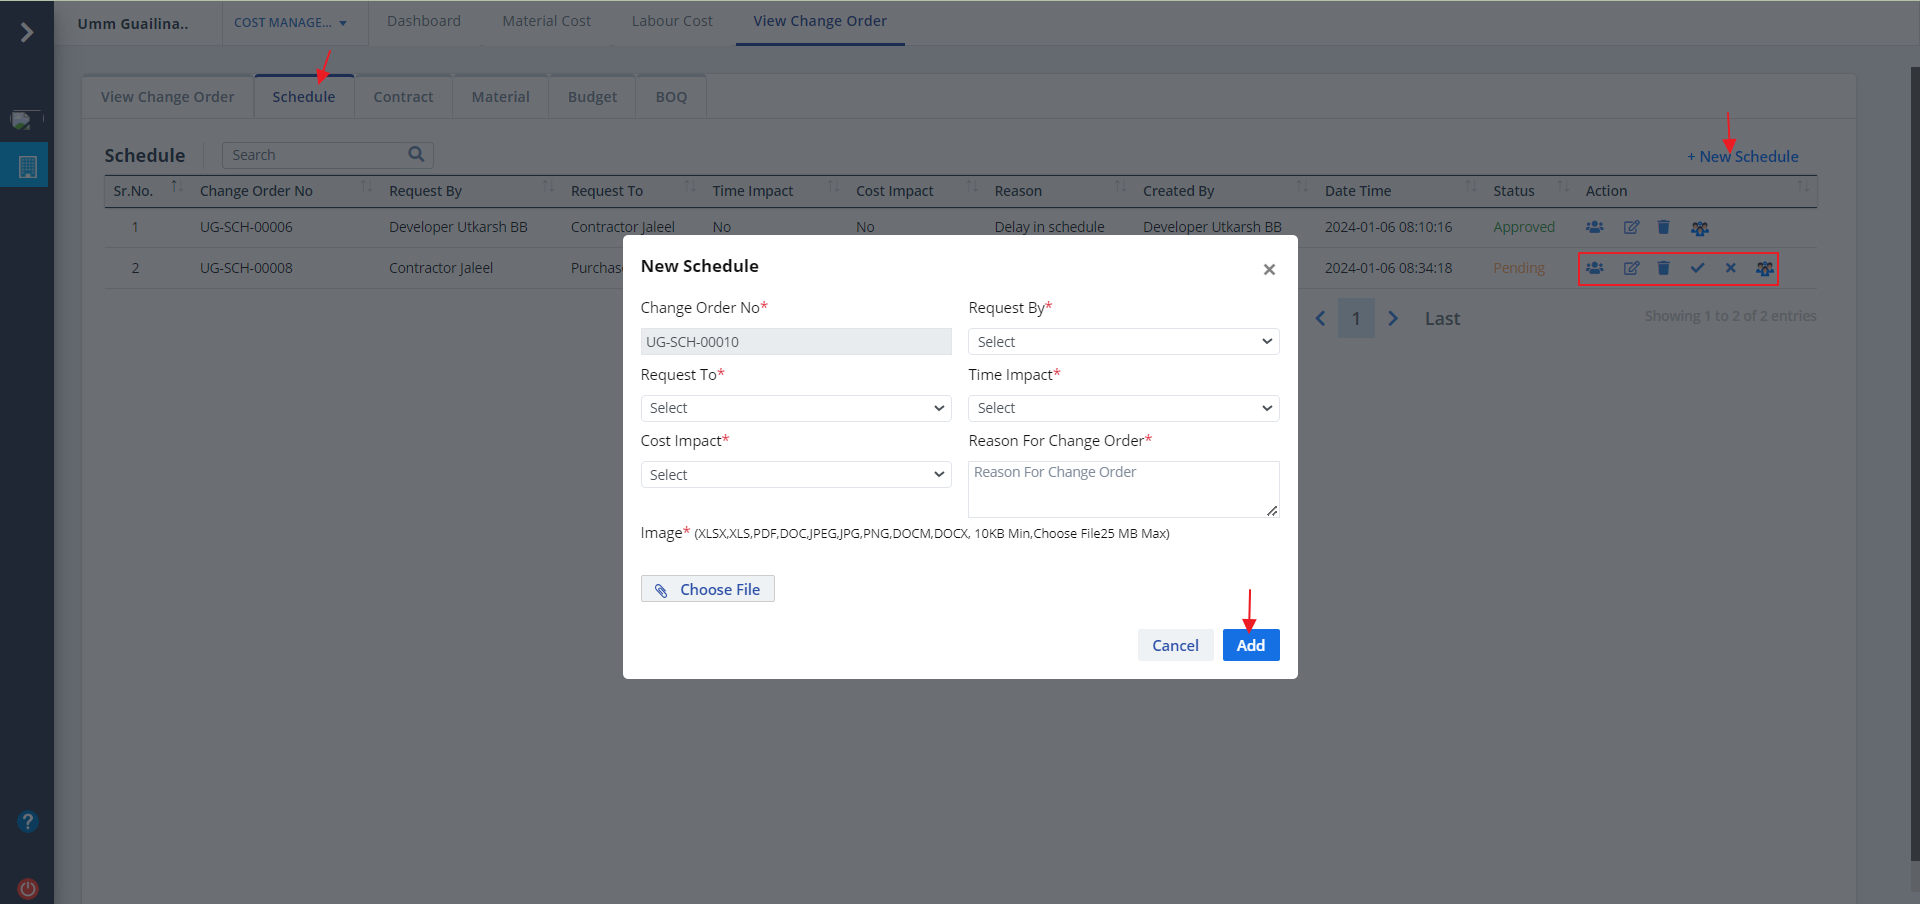Screen dimensions: 1920x904
Task: Expand the Cost Impact dropdown
Action: (795, 475)
